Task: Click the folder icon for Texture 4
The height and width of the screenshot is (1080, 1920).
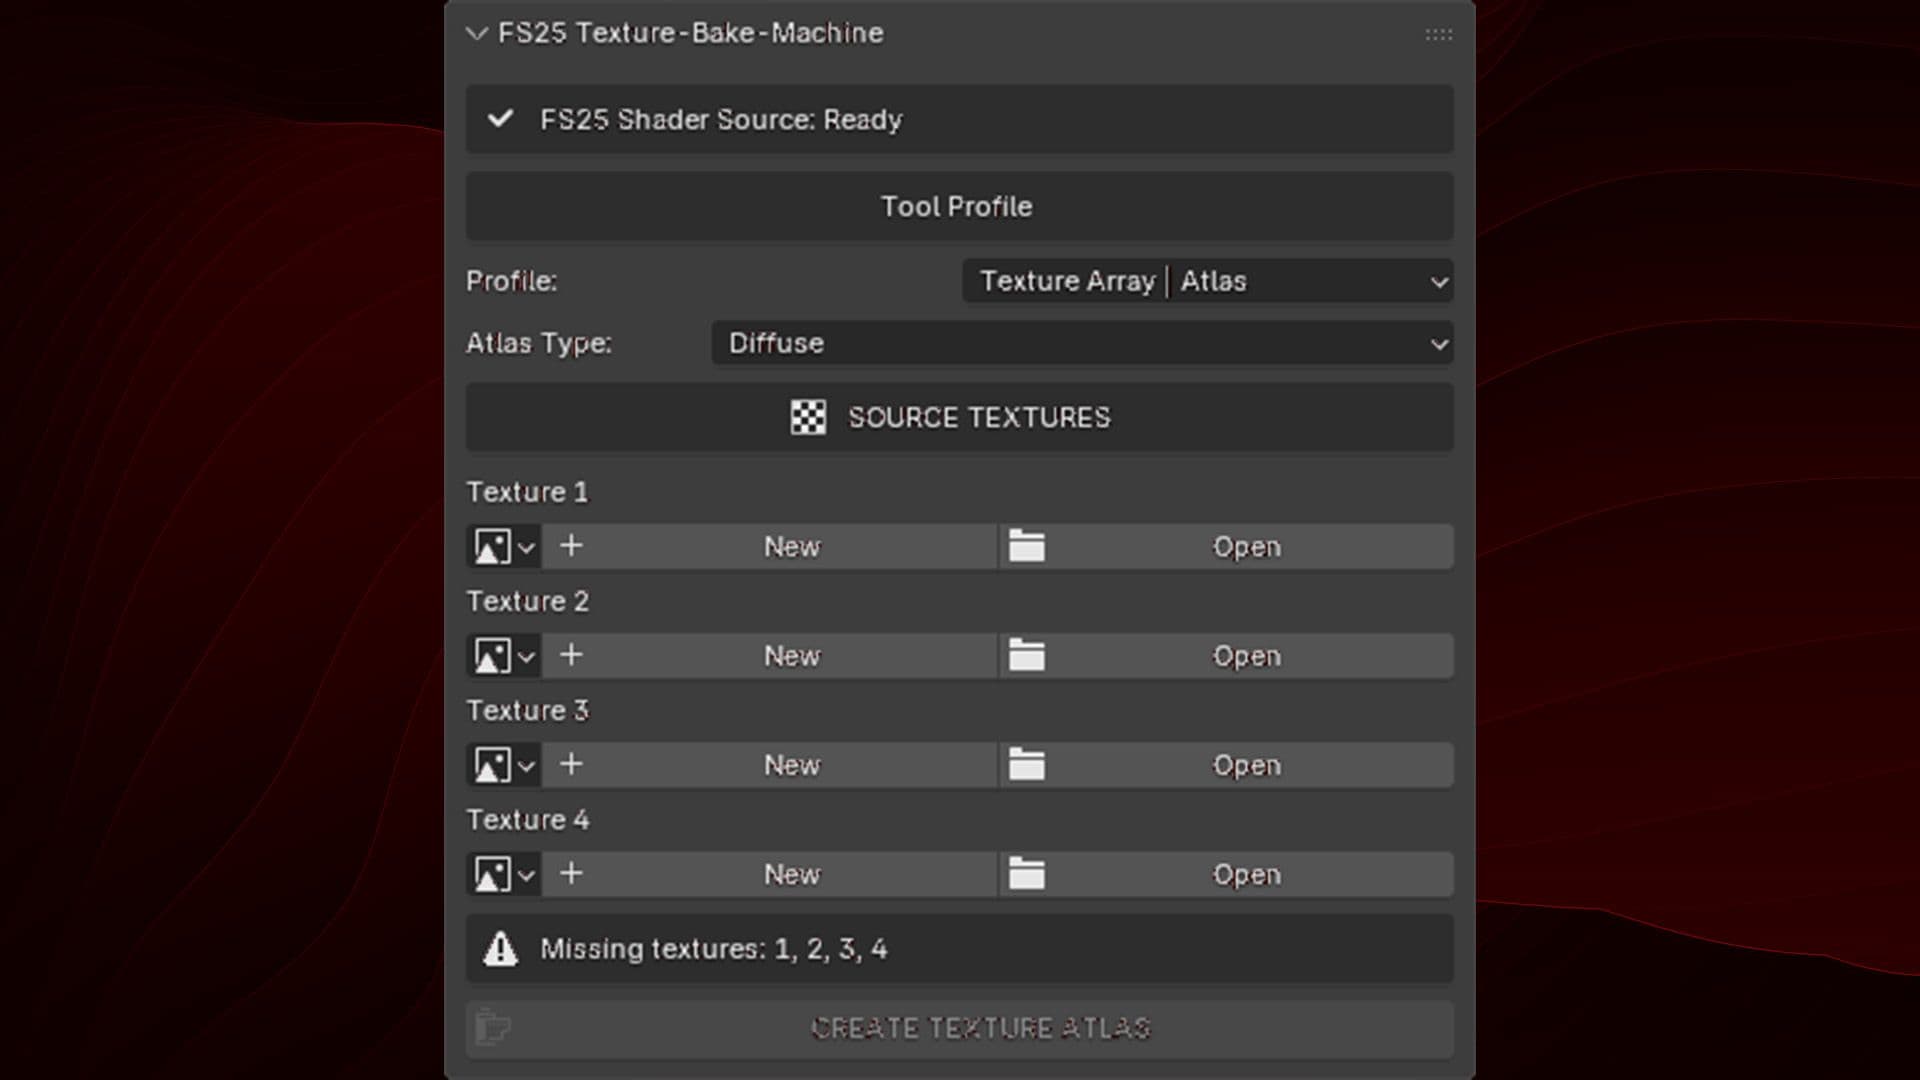Action: pos(1027,874)
